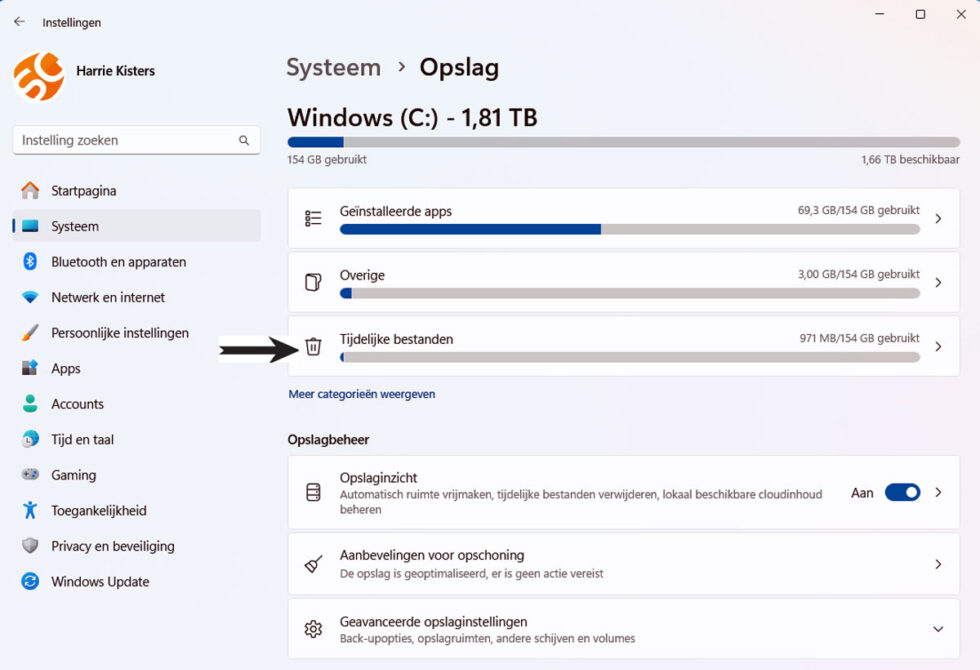Open Tijd en taal settings
The image size is (980, 670).
(85, 439)
